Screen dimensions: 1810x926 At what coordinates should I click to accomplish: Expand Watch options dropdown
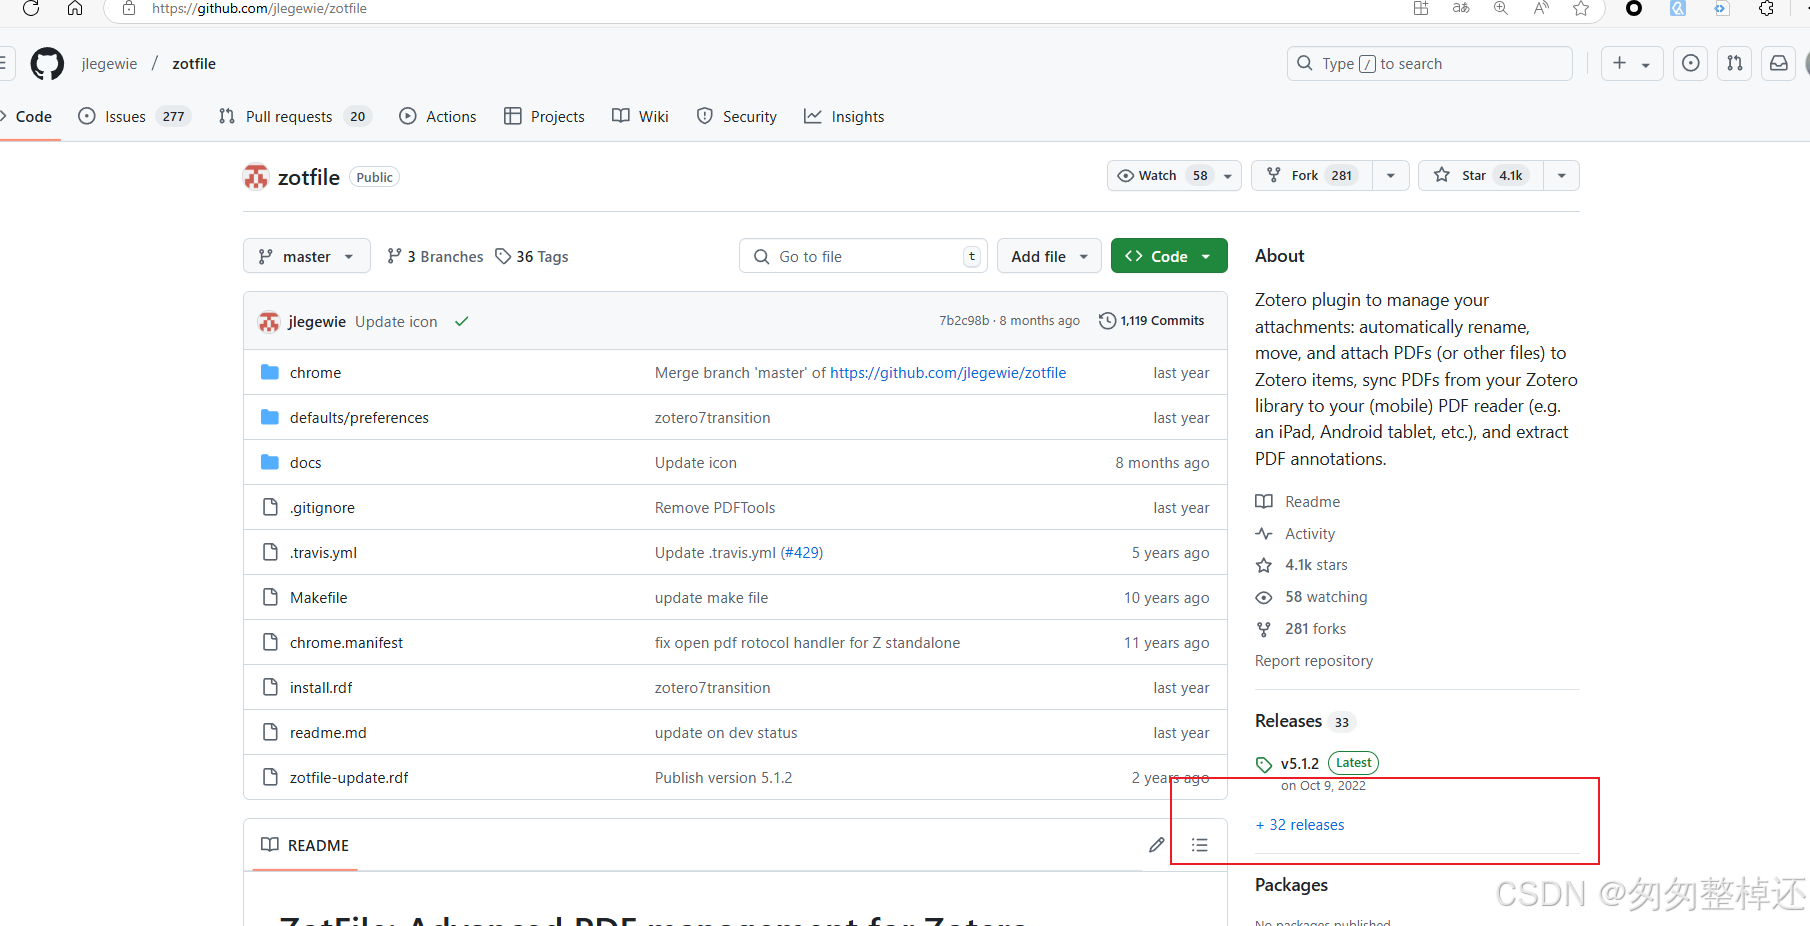(1228, 176)
